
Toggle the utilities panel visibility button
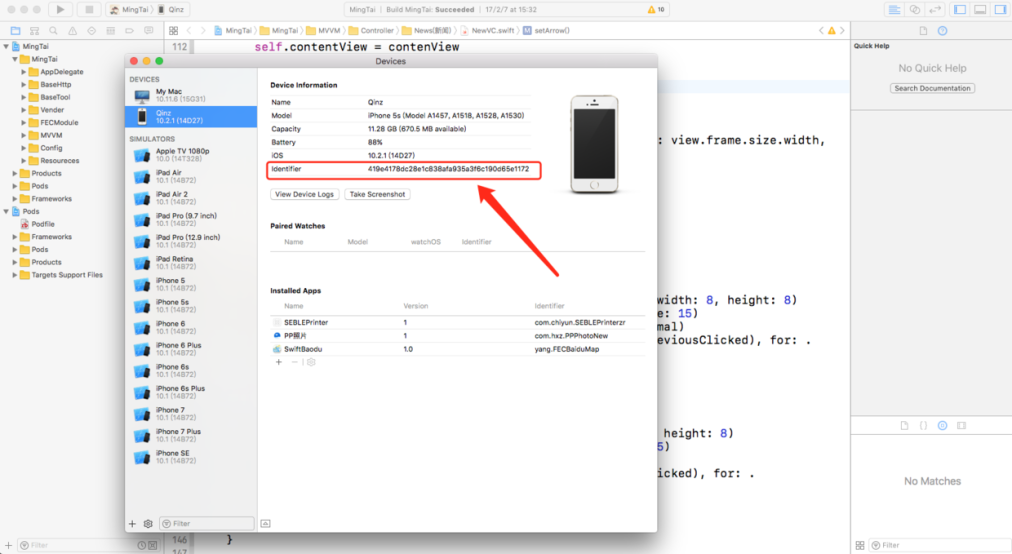coord(1000,10)
